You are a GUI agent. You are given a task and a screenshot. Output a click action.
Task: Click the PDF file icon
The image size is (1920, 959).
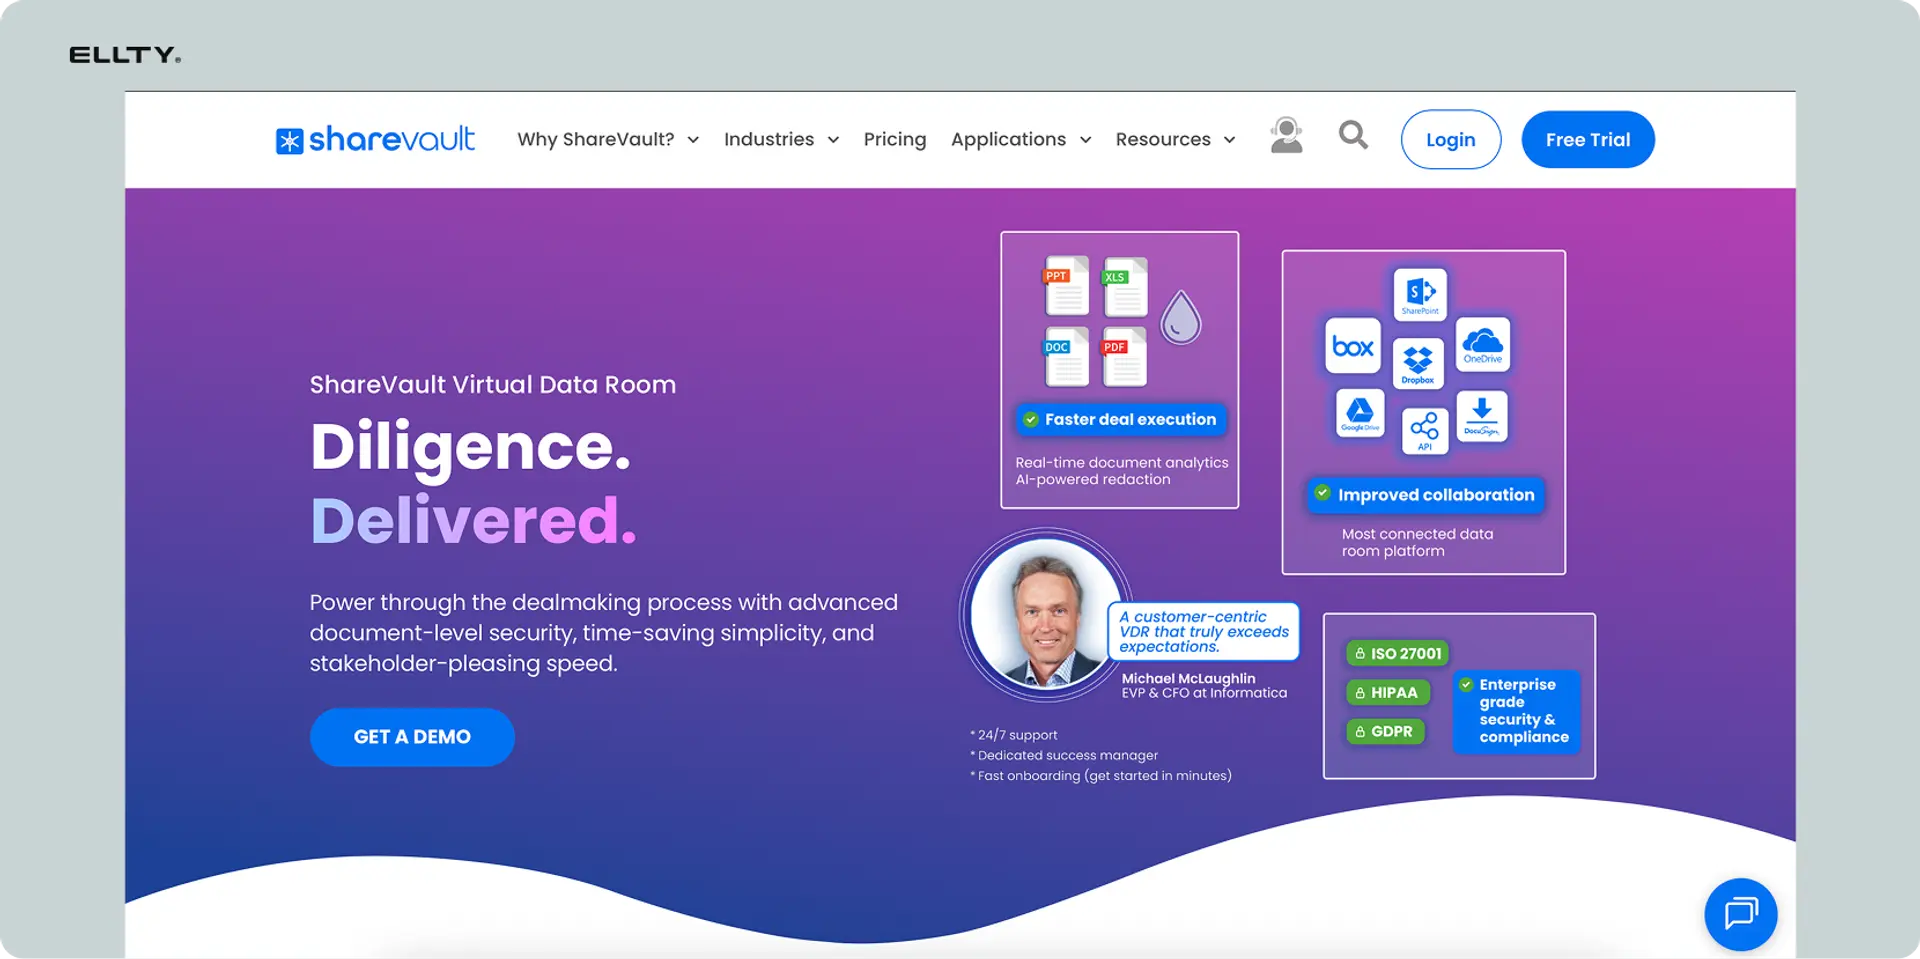pyautogui.click(x=1124, y=357)
